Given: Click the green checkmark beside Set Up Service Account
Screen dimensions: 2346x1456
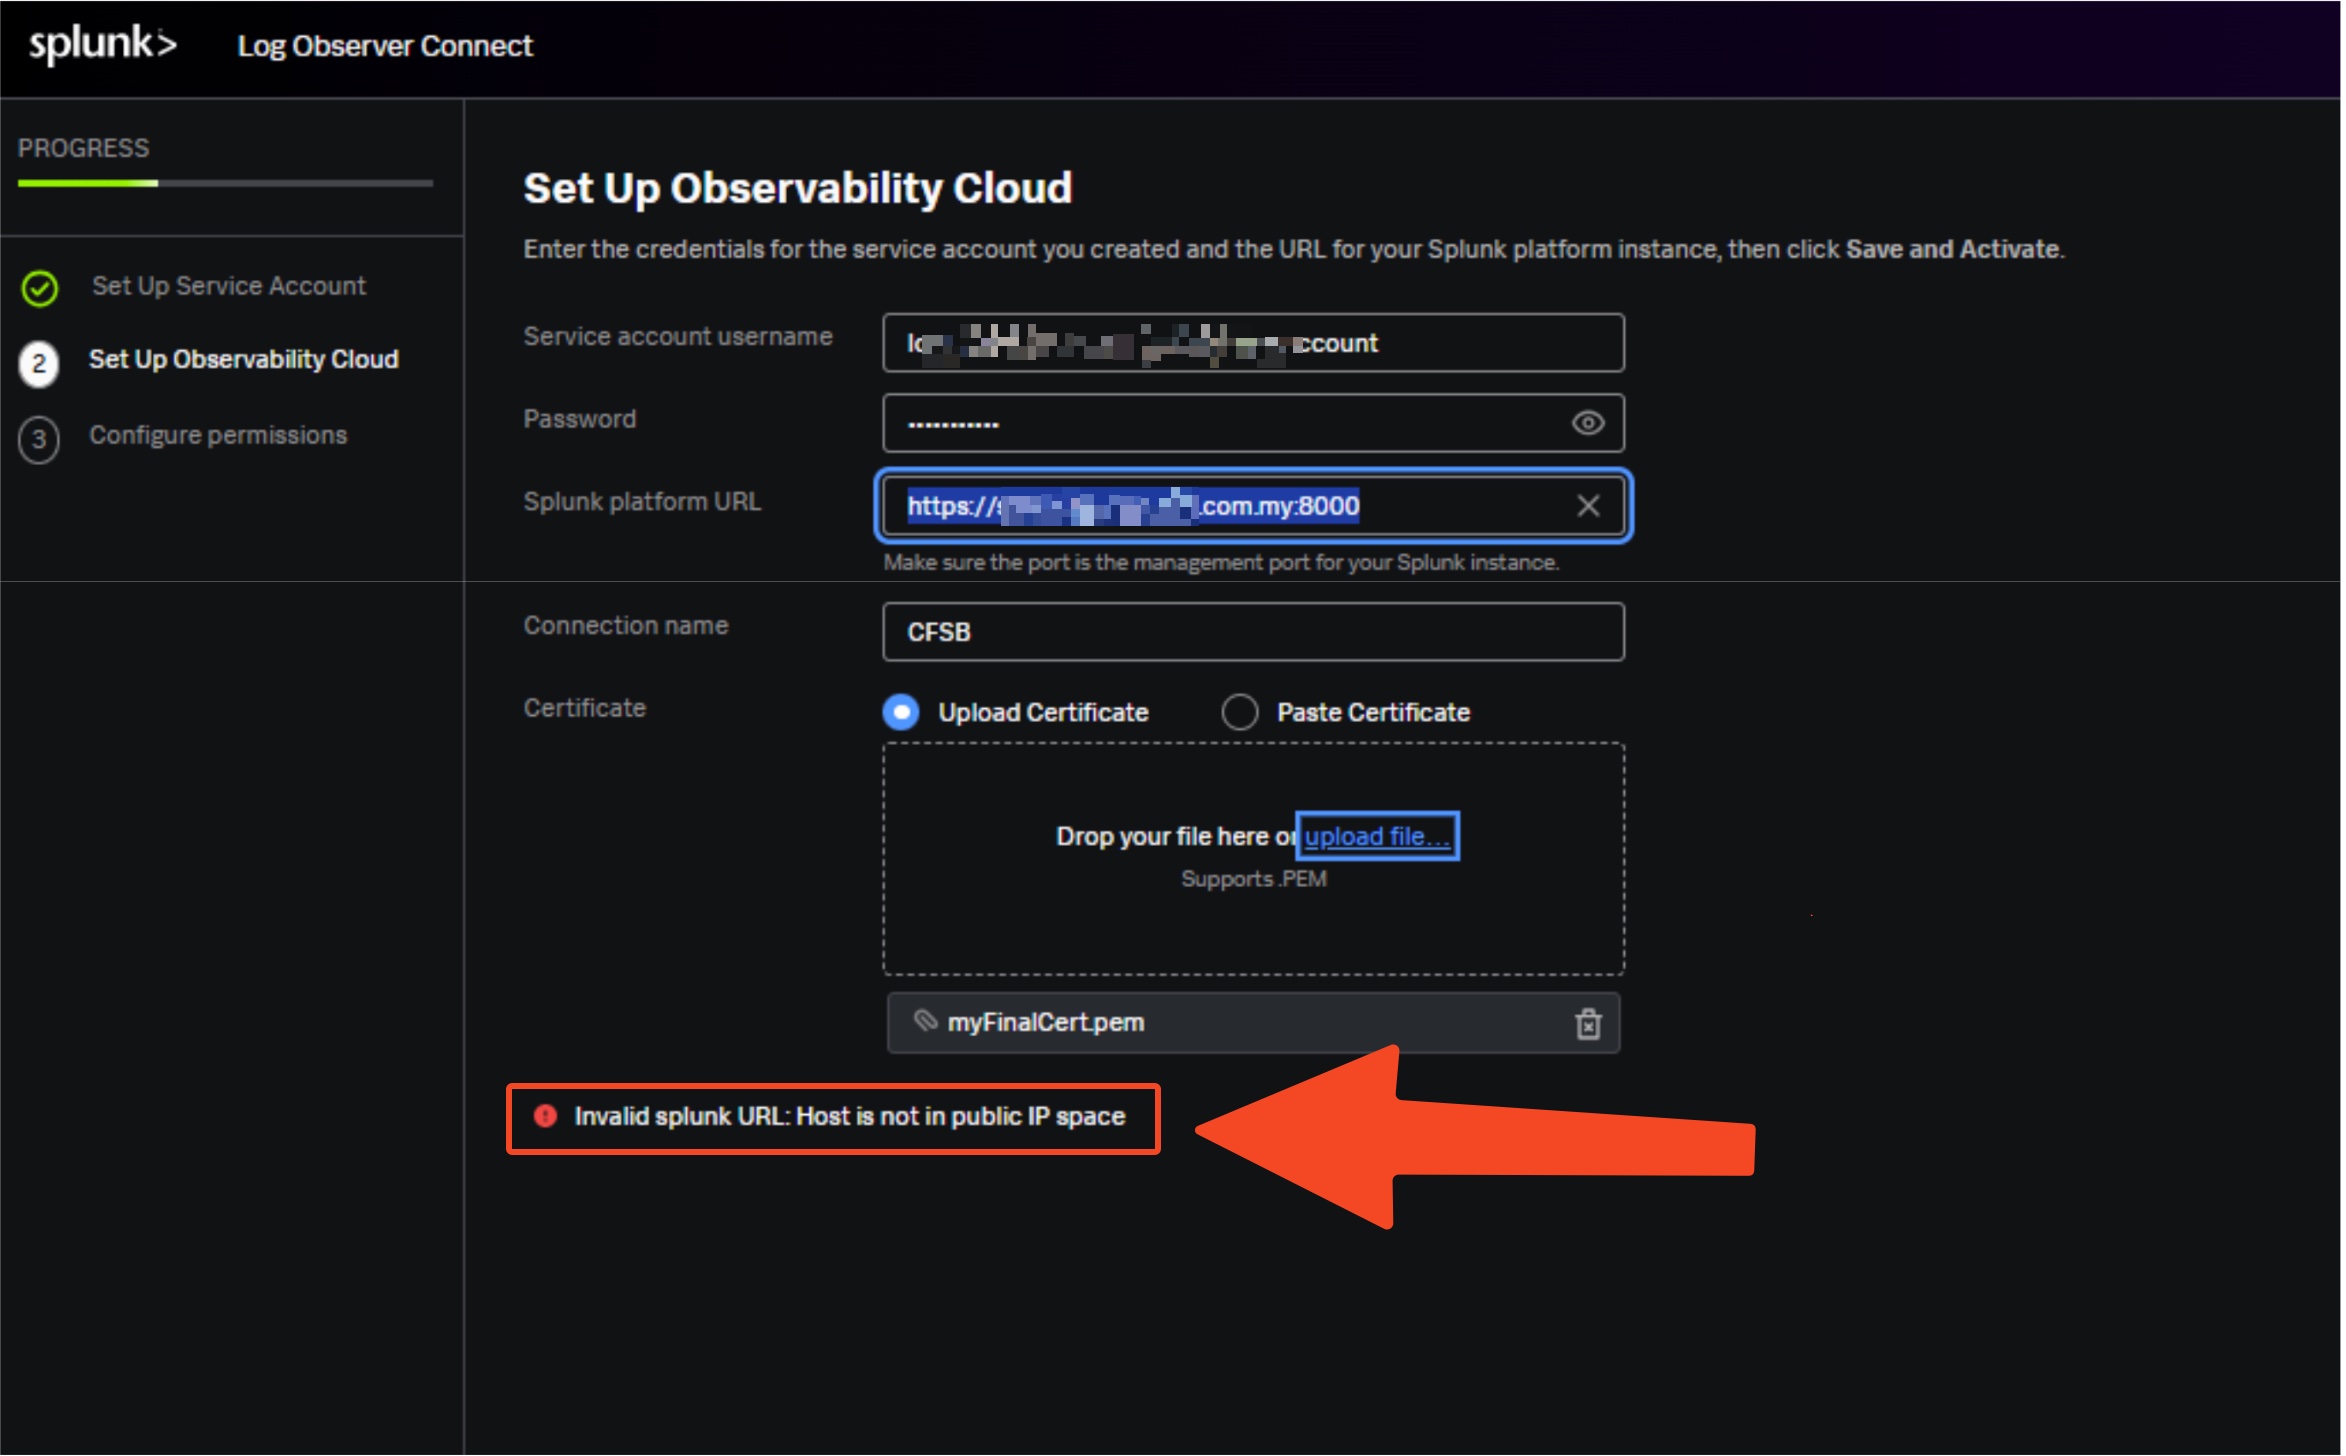Looking at the screenshot, I should 39,288.
